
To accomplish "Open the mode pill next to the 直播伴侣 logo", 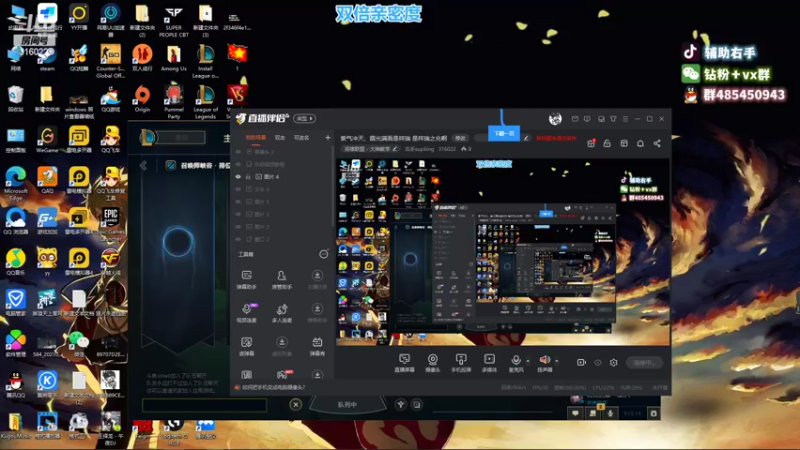I will coord(305,118).
